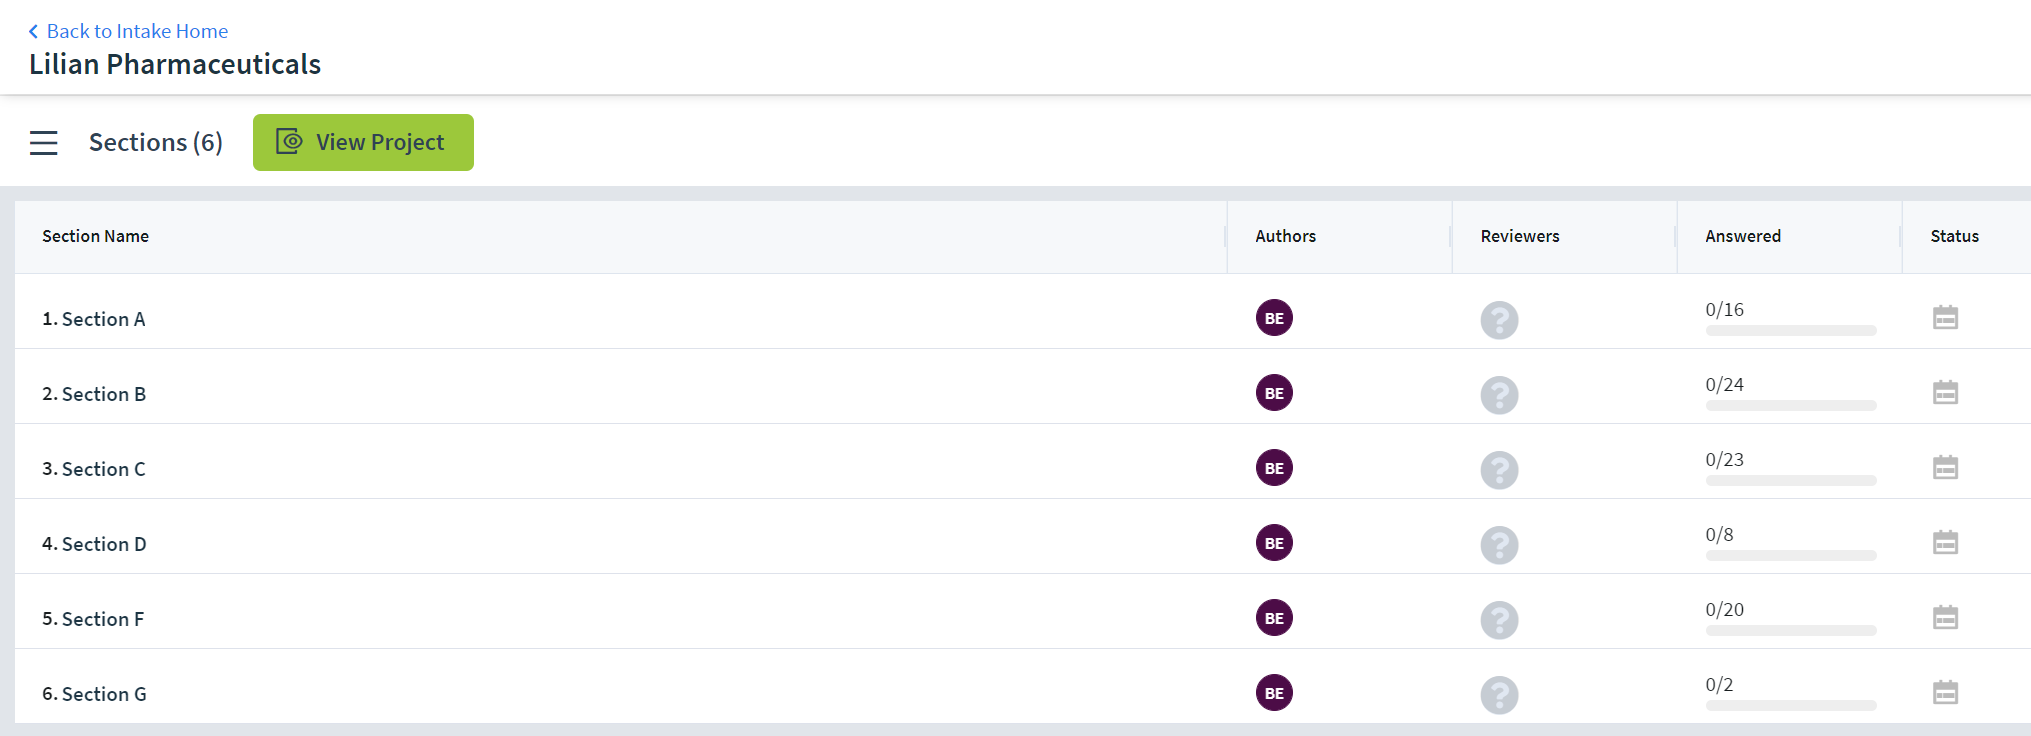The image size is (2031, 736).
Task: Click the 0/20 answered count for Section F
Action: click(x=1724, y=609)
